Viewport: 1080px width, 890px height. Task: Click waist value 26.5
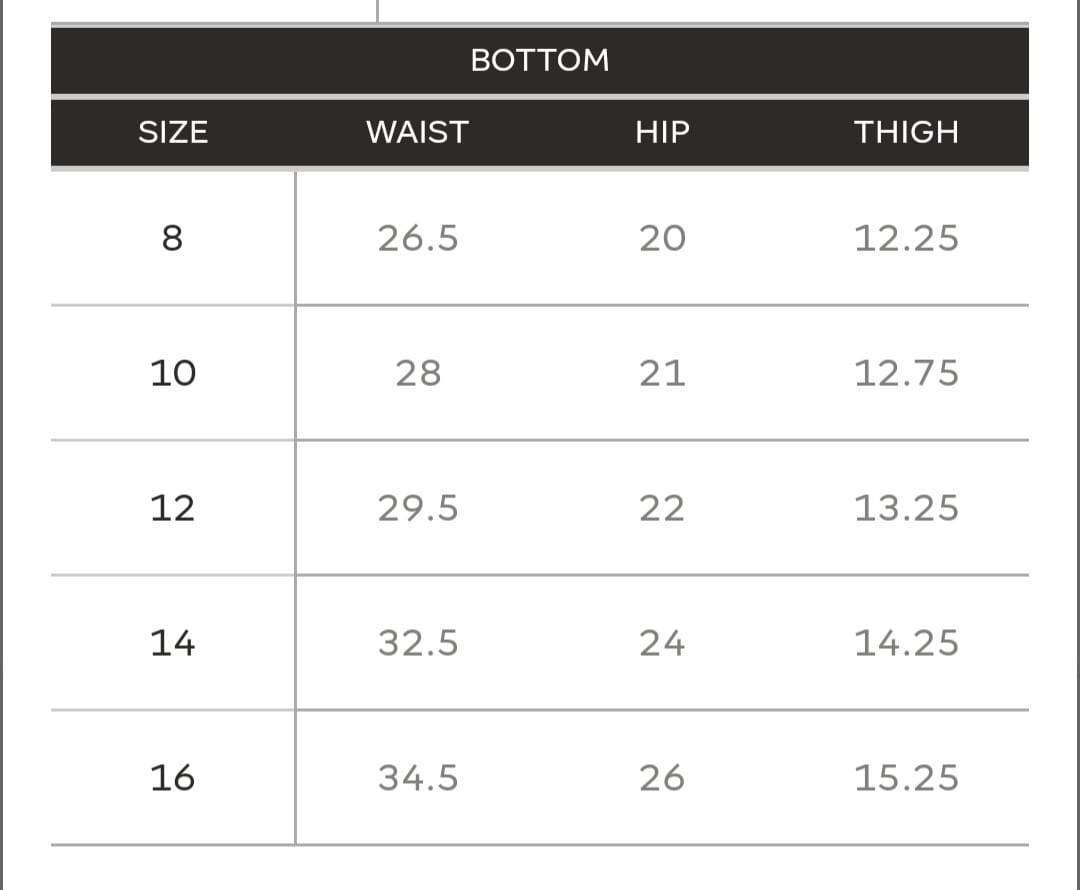pyautogui.click(x=418, y=238)
